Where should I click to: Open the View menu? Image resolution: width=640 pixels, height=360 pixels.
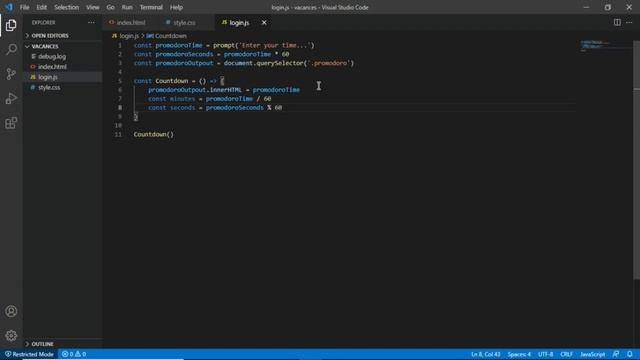coord(93,7)
